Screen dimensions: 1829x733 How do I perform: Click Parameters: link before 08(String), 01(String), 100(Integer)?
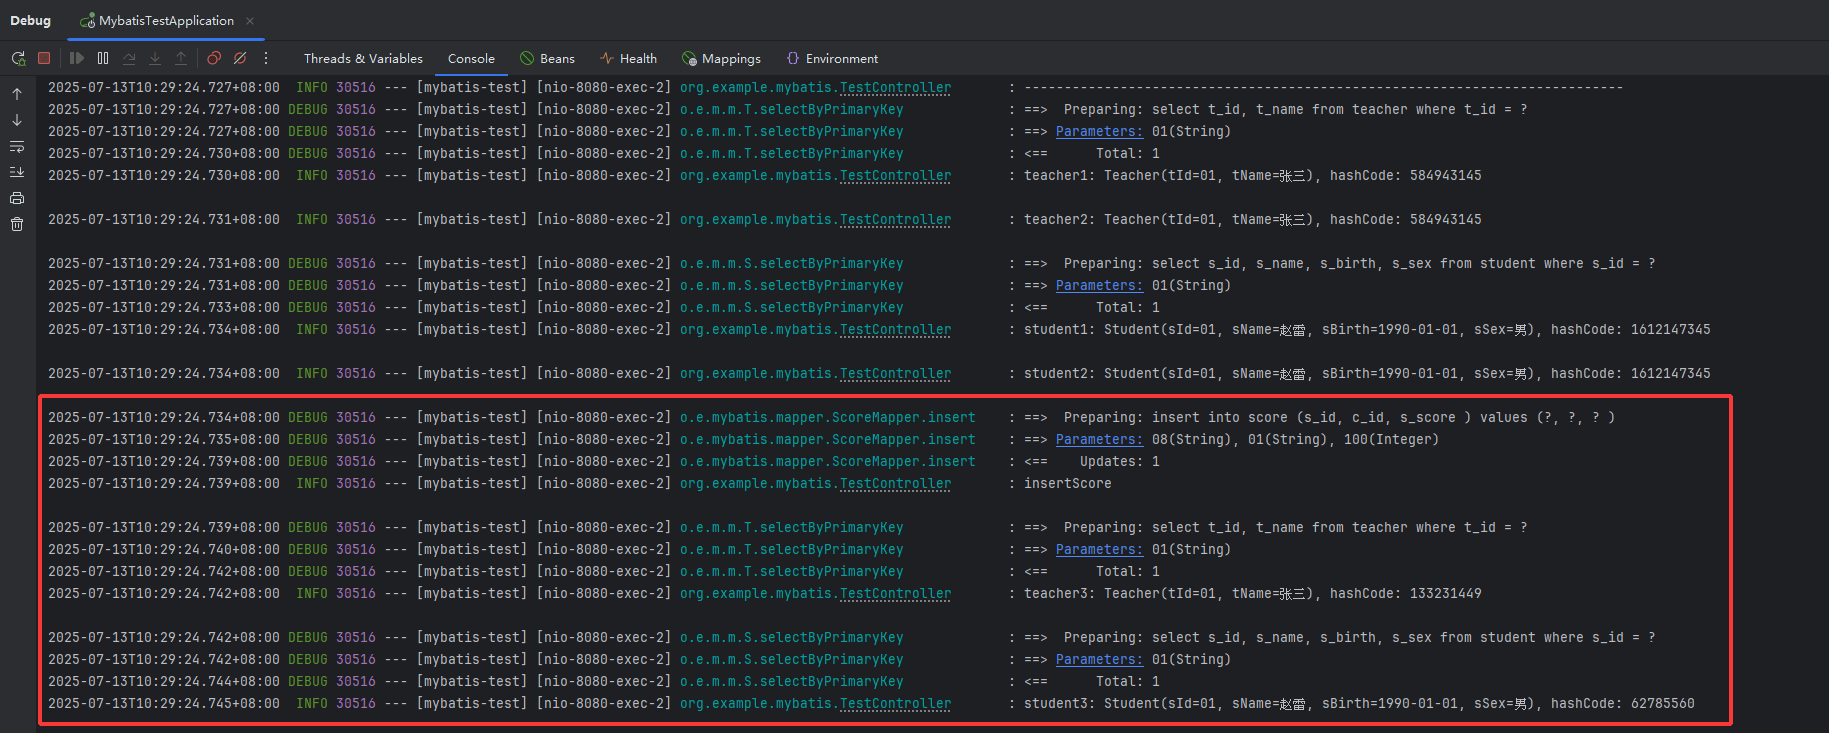[1099, 439]
